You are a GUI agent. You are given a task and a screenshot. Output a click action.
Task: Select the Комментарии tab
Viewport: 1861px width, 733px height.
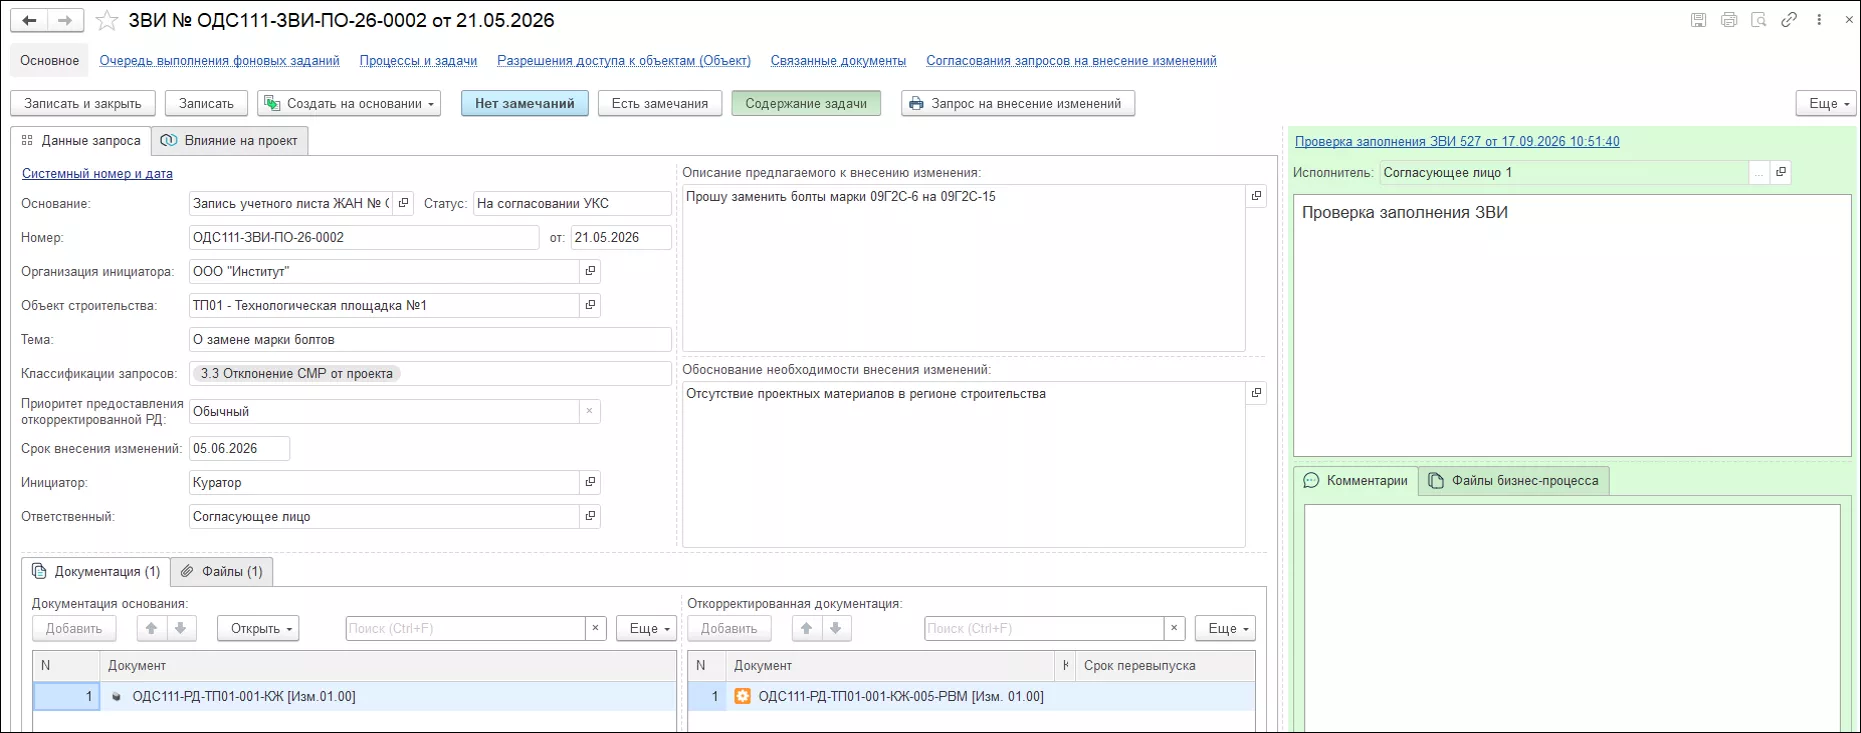1356,481
